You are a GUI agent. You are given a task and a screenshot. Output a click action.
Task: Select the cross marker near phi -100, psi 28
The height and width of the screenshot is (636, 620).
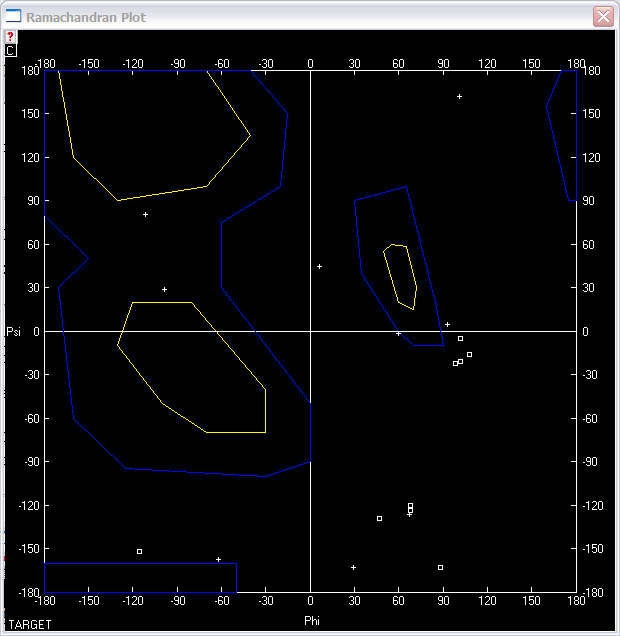pyautogui.click(x=164, y=290)
